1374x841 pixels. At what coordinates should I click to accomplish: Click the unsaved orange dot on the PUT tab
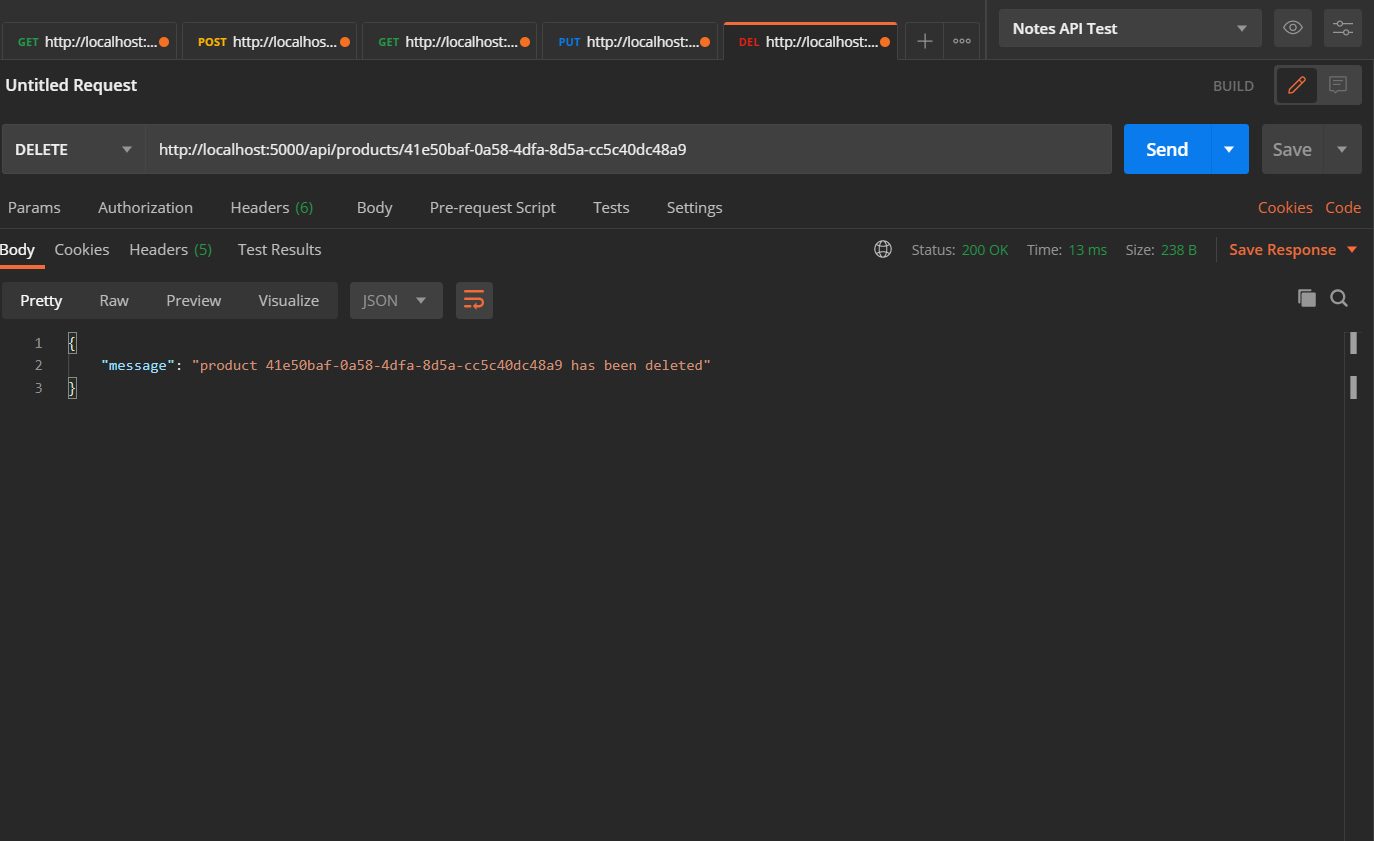(x=705, y=42)
